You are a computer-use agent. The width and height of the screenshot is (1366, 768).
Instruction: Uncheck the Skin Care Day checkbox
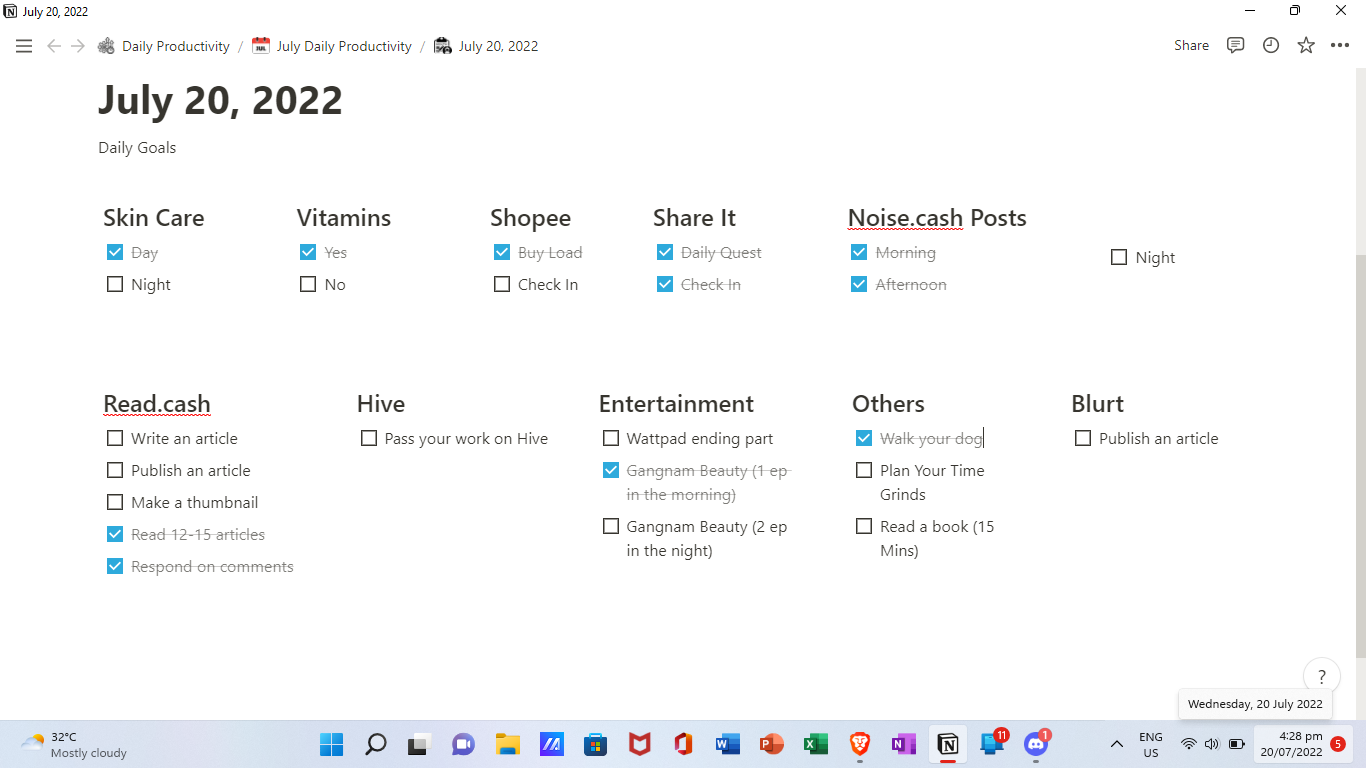pyautogui.click(x=115, y=252)
